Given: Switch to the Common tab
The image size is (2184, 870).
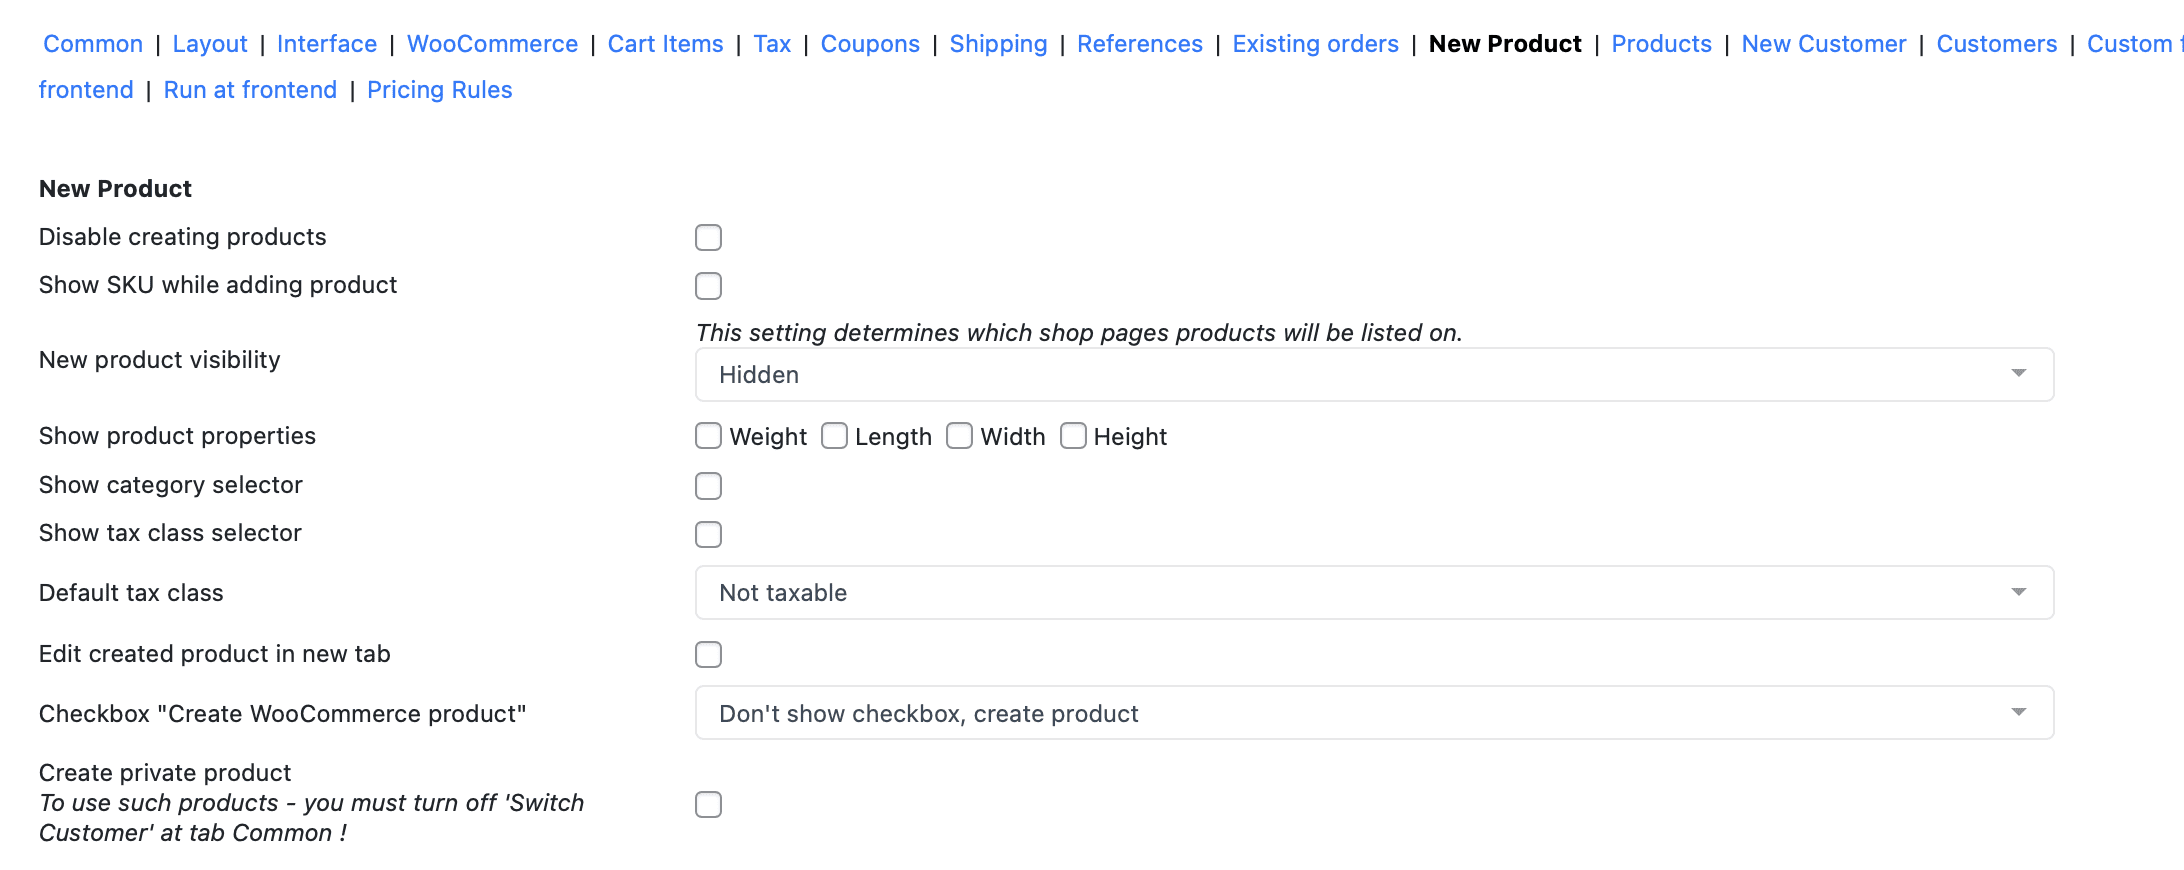Looking at the screenshot, I should [92, 44].
